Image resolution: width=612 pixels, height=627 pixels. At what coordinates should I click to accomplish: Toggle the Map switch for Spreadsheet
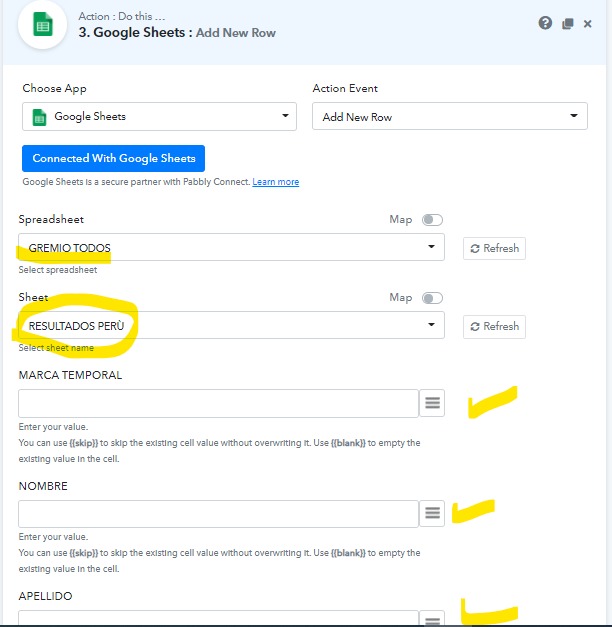tap(432, 220)
